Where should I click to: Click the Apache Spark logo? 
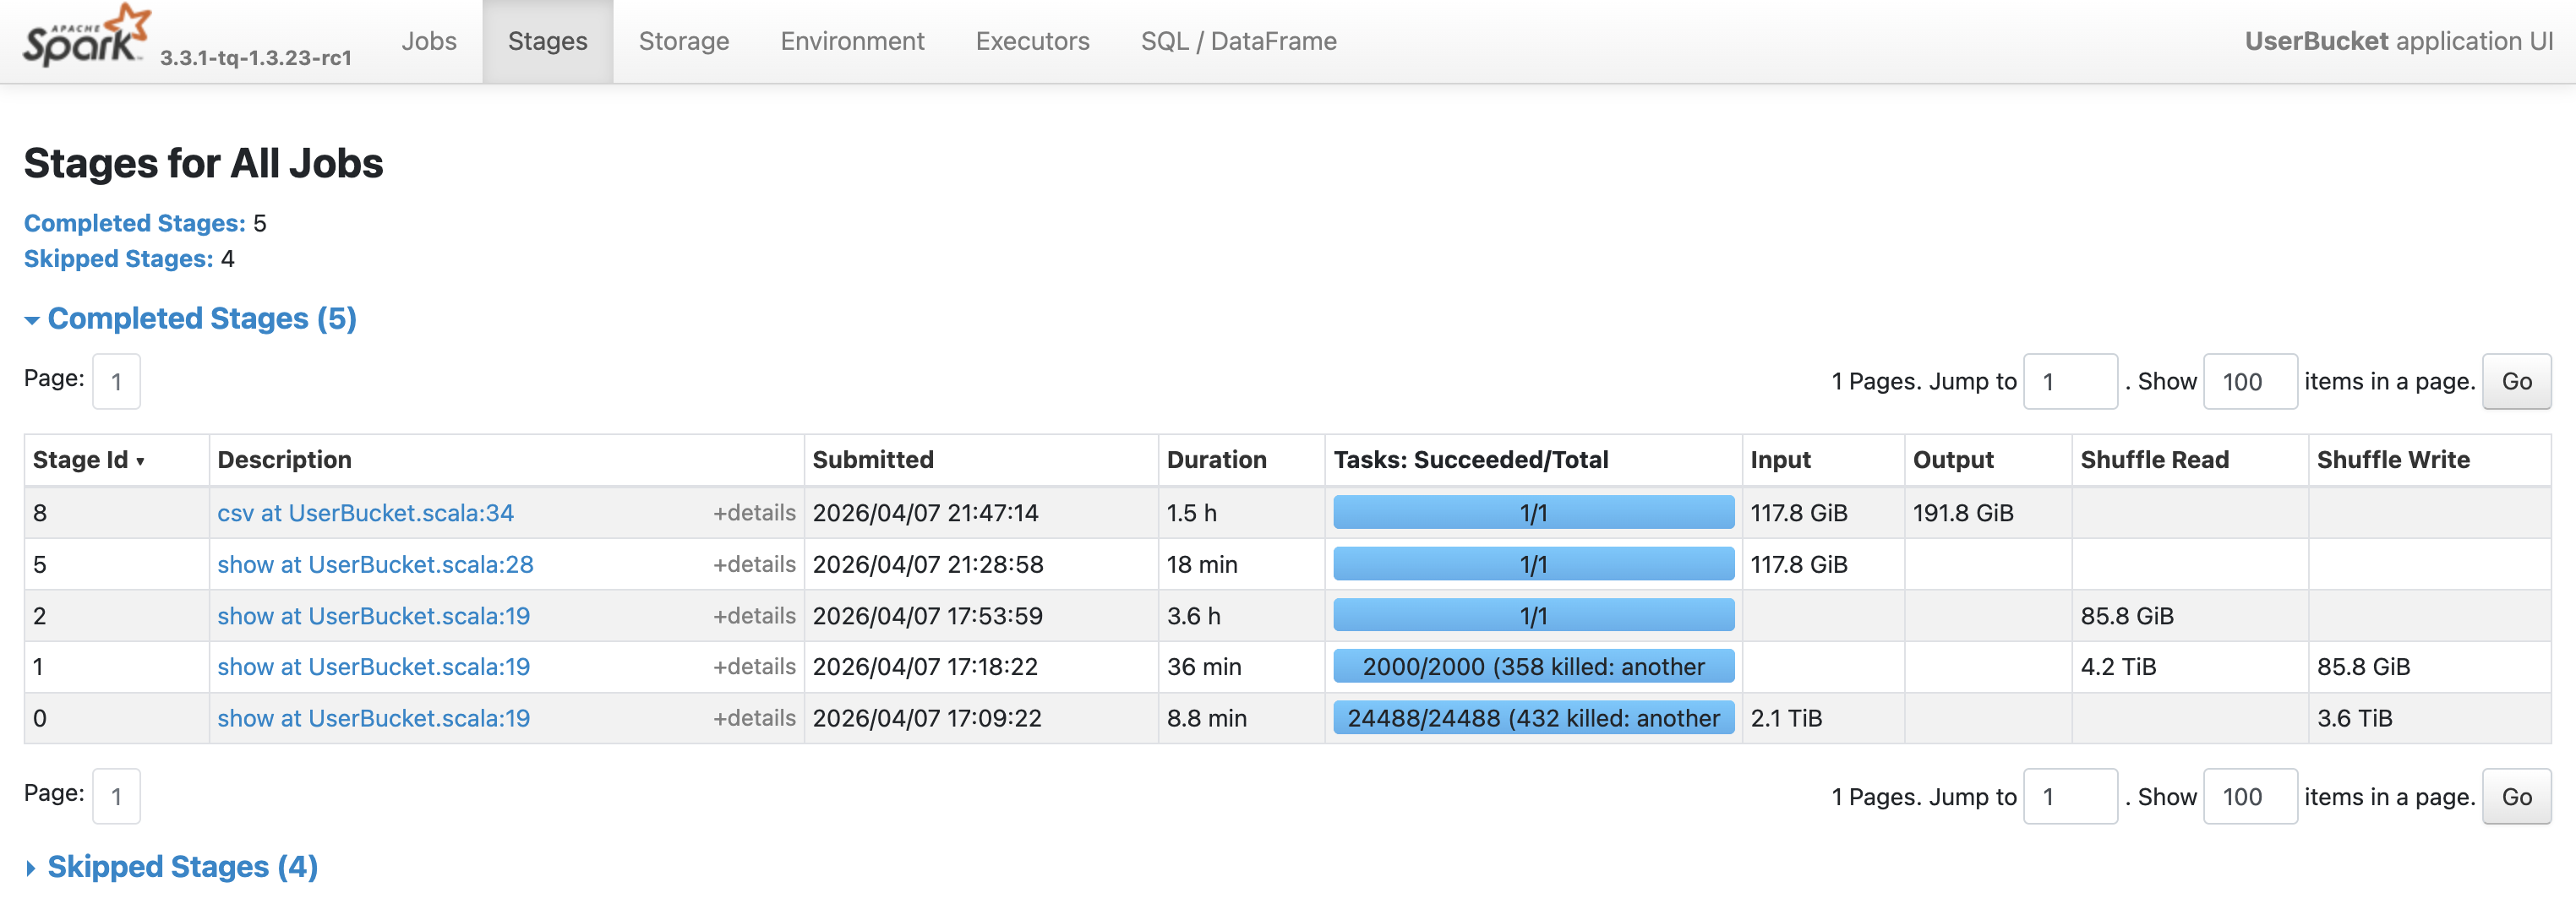click(86, 38)
